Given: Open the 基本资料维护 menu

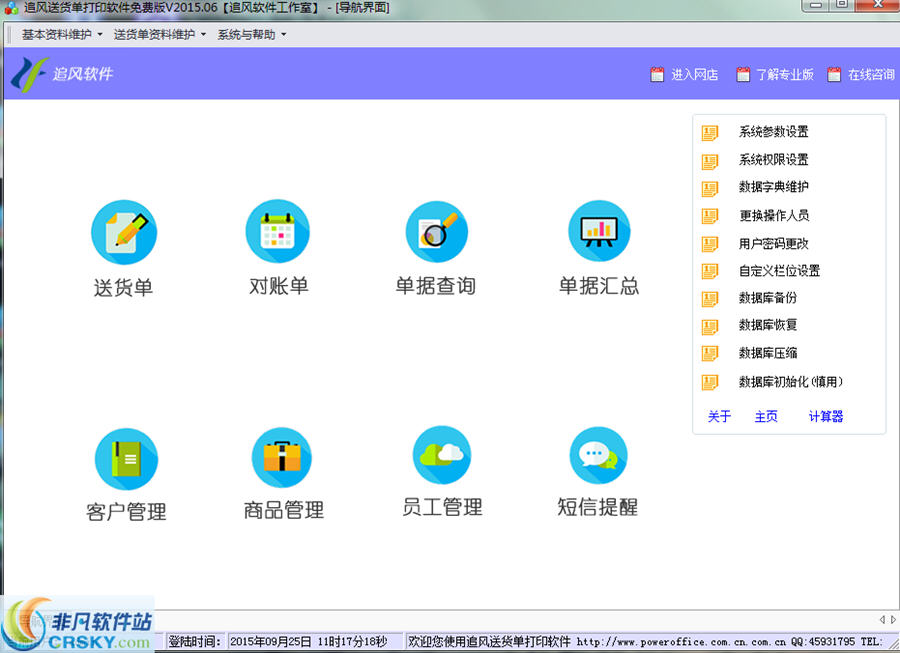Looking at the screenshot, I should (x=56, y=34).
